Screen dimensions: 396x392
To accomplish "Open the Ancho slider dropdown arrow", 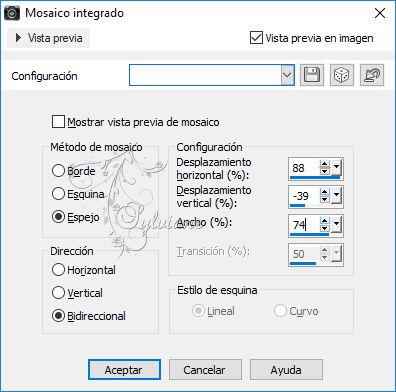I will tap(337, 224).
